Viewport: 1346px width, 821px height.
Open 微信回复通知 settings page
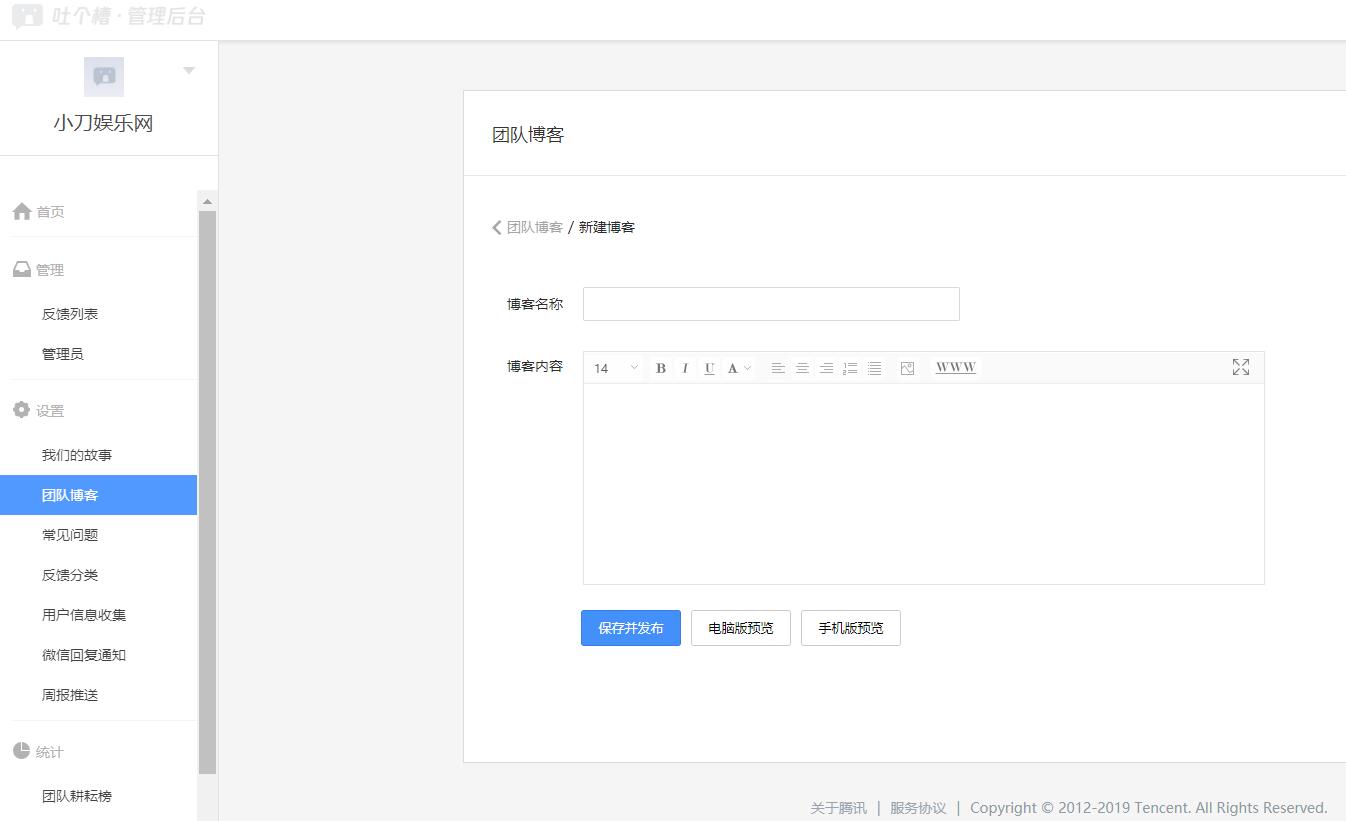point(84,655)
